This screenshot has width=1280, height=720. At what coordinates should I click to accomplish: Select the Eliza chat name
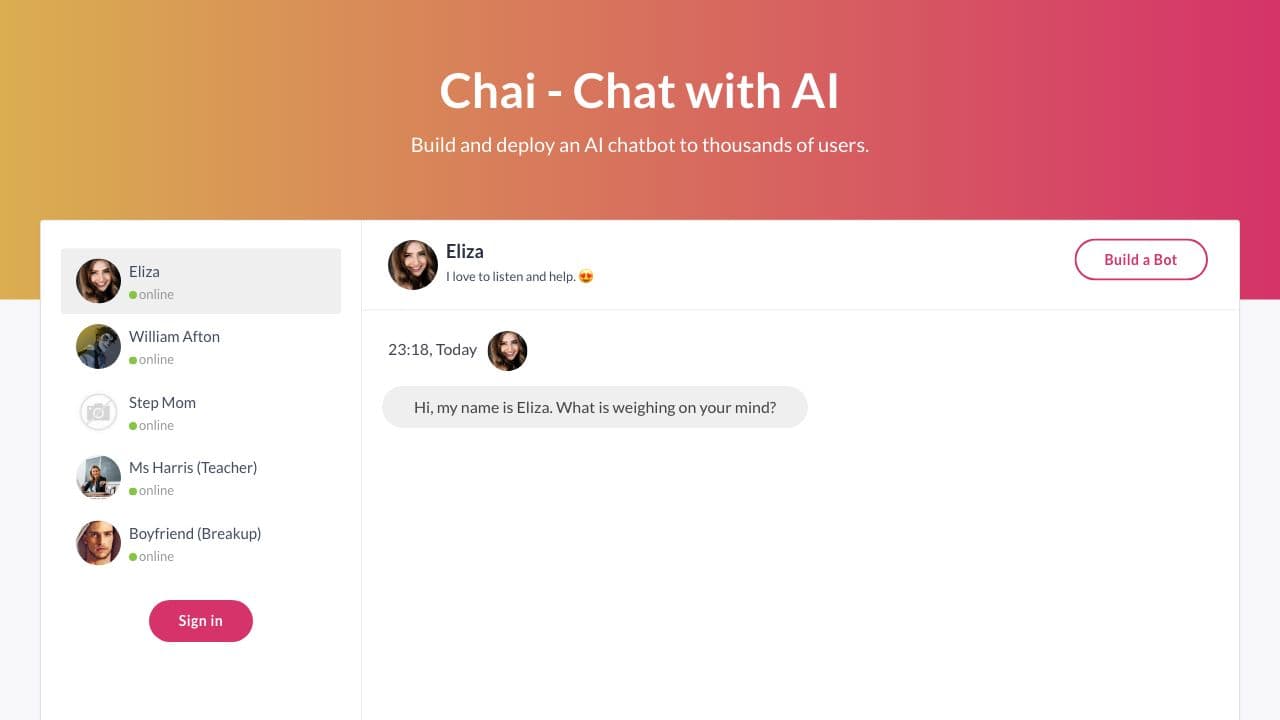[144, 271]
